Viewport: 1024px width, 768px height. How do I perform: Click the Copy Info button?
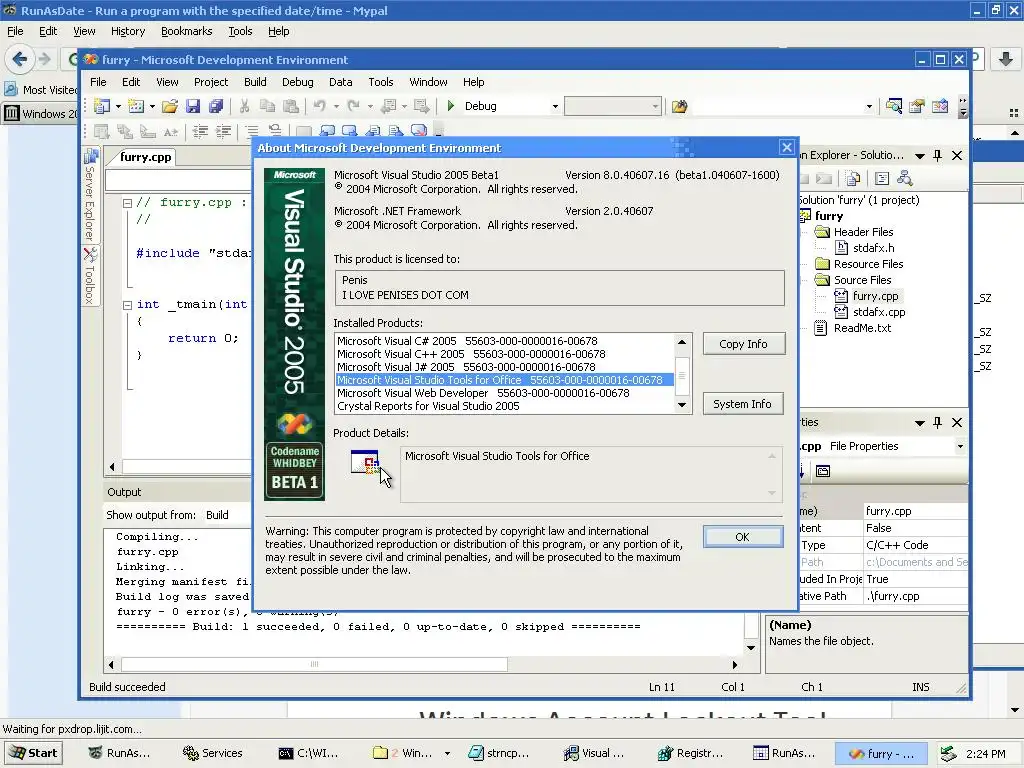pyautogui.click(x=743, y=344)
